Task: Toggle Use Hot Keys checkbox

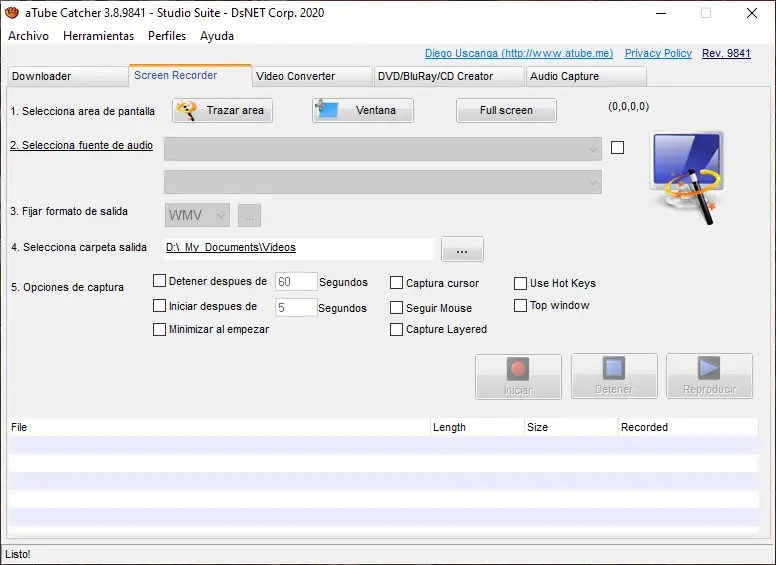Action: coord(520,283)
